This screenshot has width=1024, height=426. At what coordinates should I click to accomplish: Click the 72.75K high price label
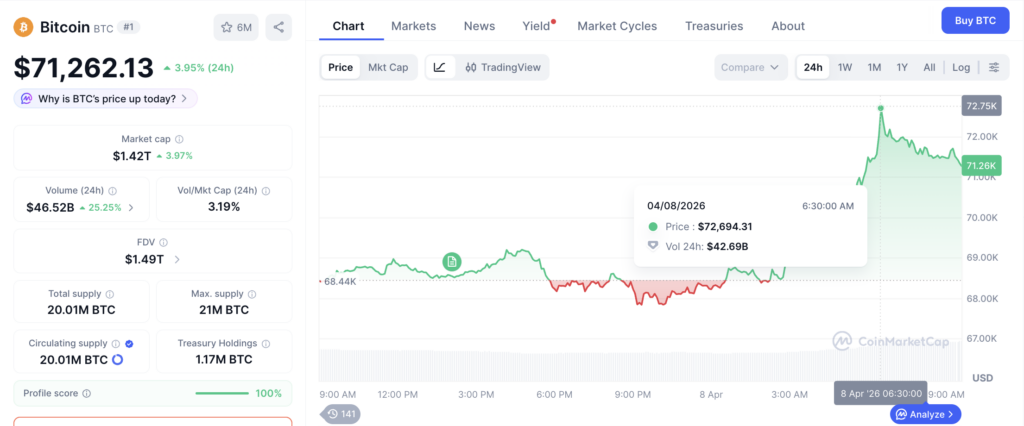tap(982, 106)
